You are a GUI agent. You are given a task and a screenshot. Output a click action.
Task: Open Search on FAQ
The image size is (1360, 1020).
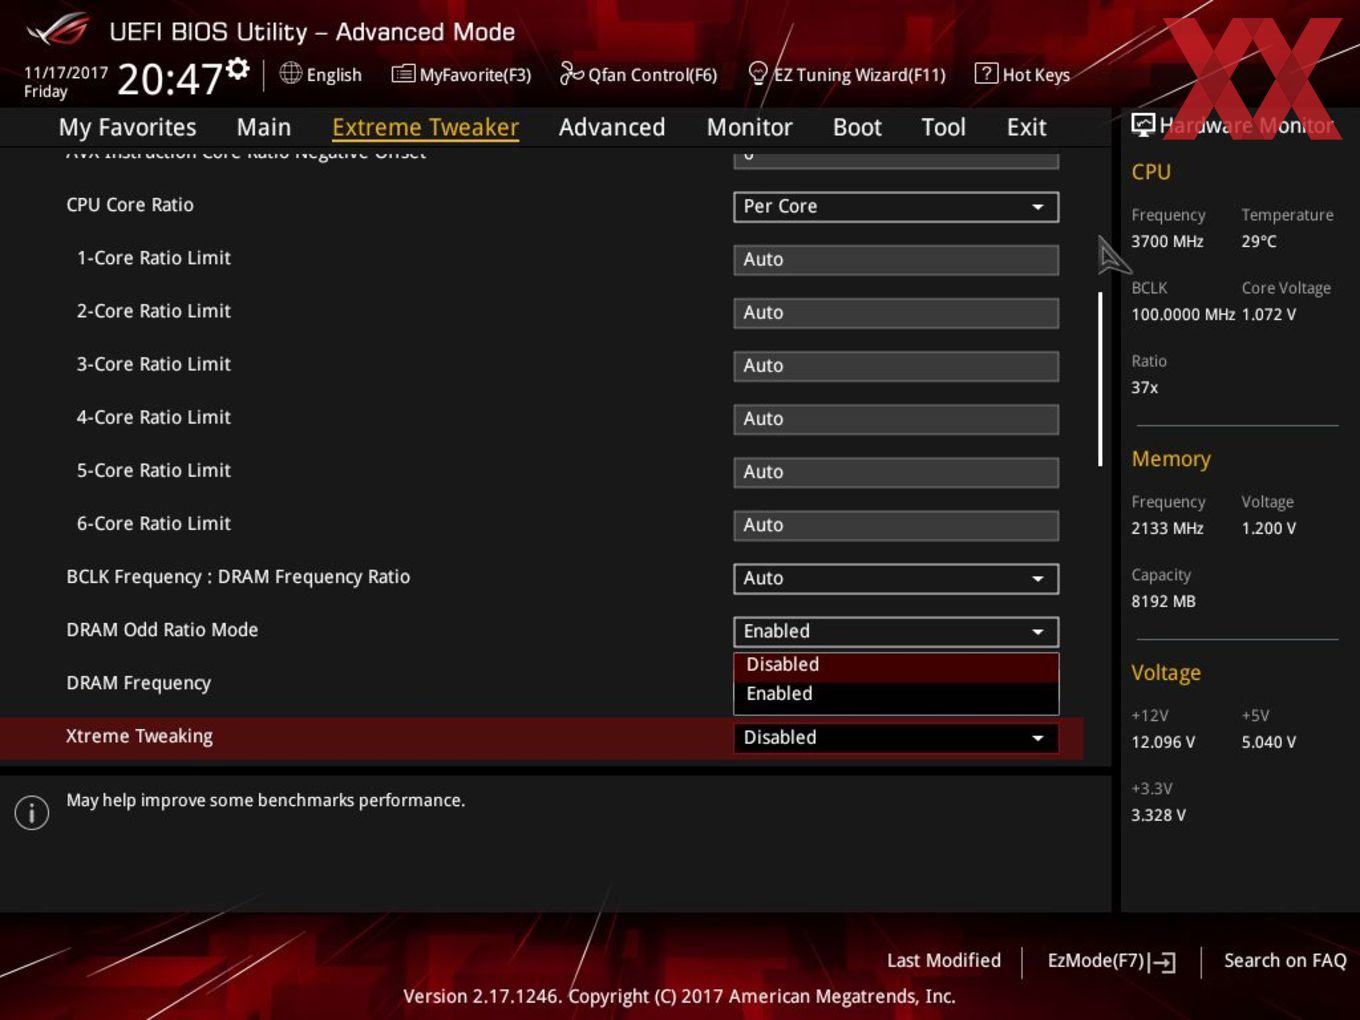click(1285, 960)
